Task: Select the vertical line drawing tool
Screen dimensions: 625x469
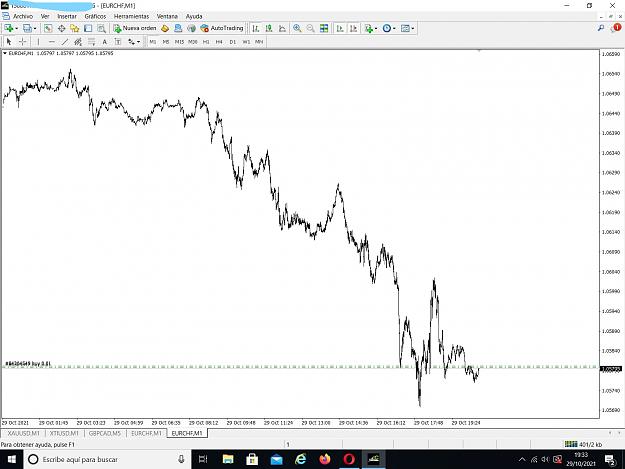Action: (x=38, y=41)
